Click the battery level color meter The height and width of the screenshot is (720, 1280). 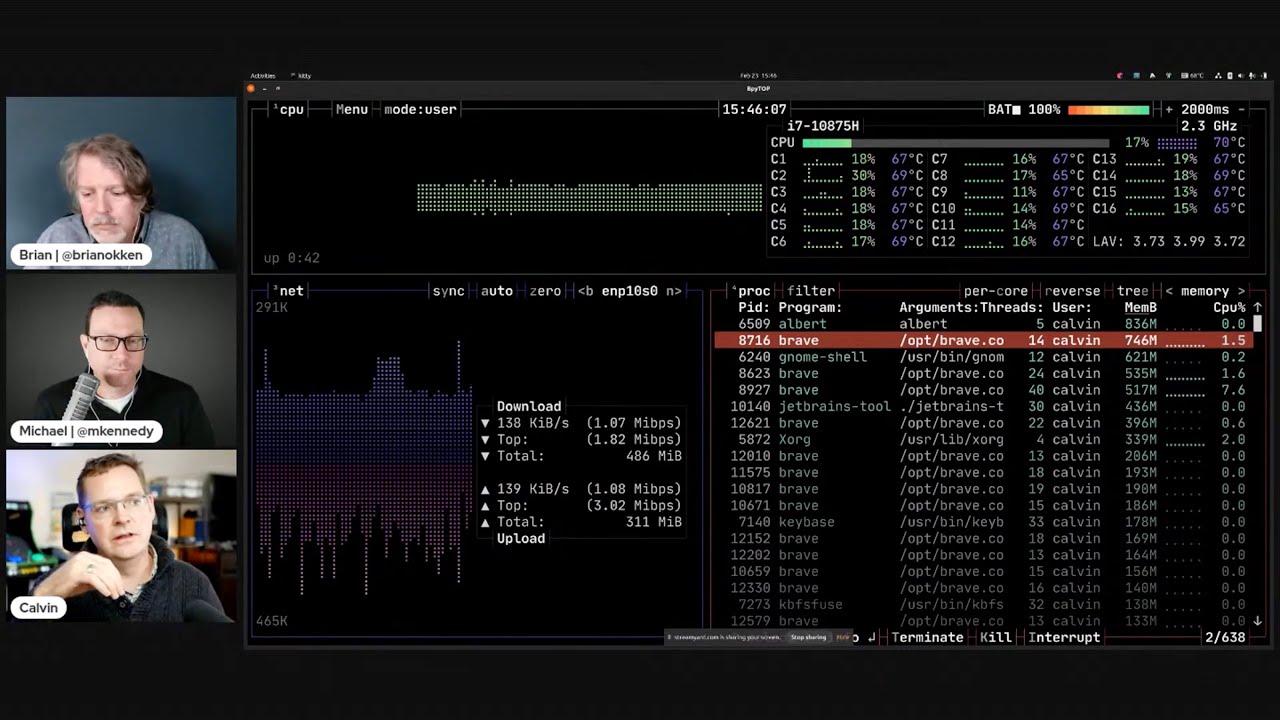click(1108, 109)
